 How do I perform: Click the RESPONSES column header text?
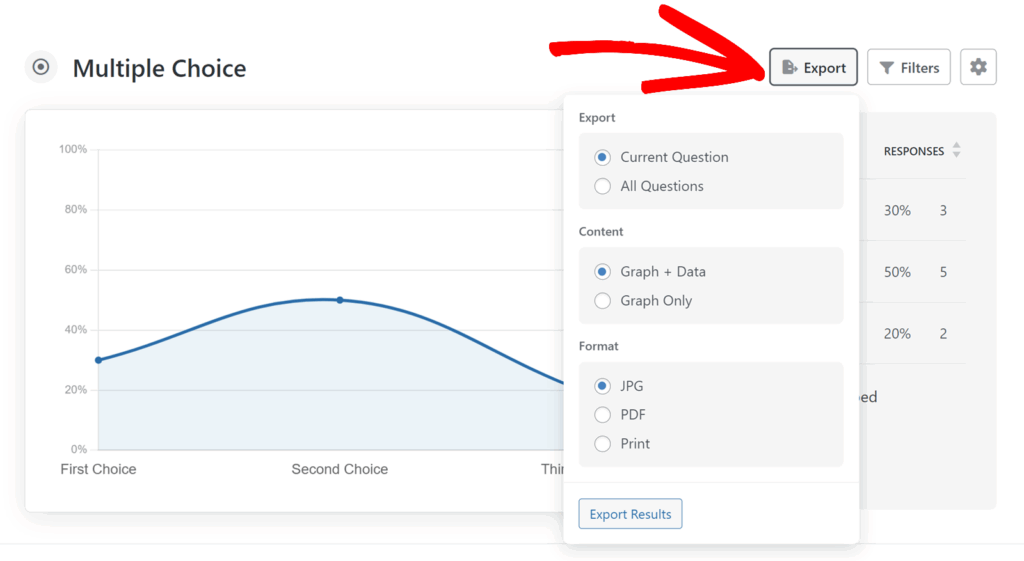pyautogui.click(x=913, y=151)
